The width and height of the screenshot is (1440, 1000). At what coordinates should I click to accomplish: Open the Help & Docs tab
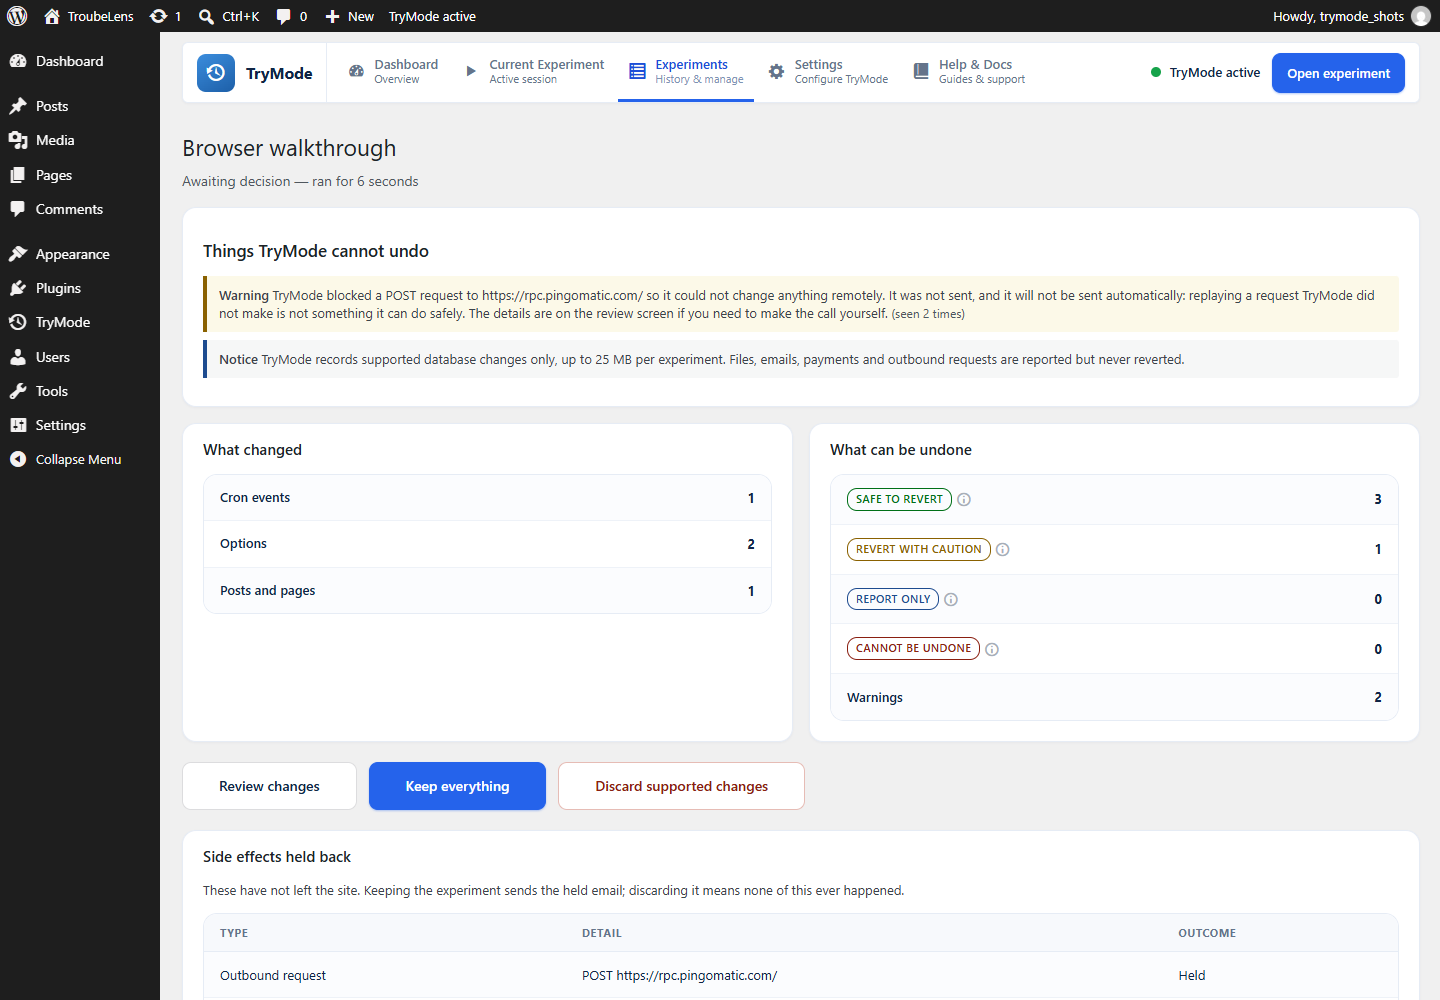[969, 72]
